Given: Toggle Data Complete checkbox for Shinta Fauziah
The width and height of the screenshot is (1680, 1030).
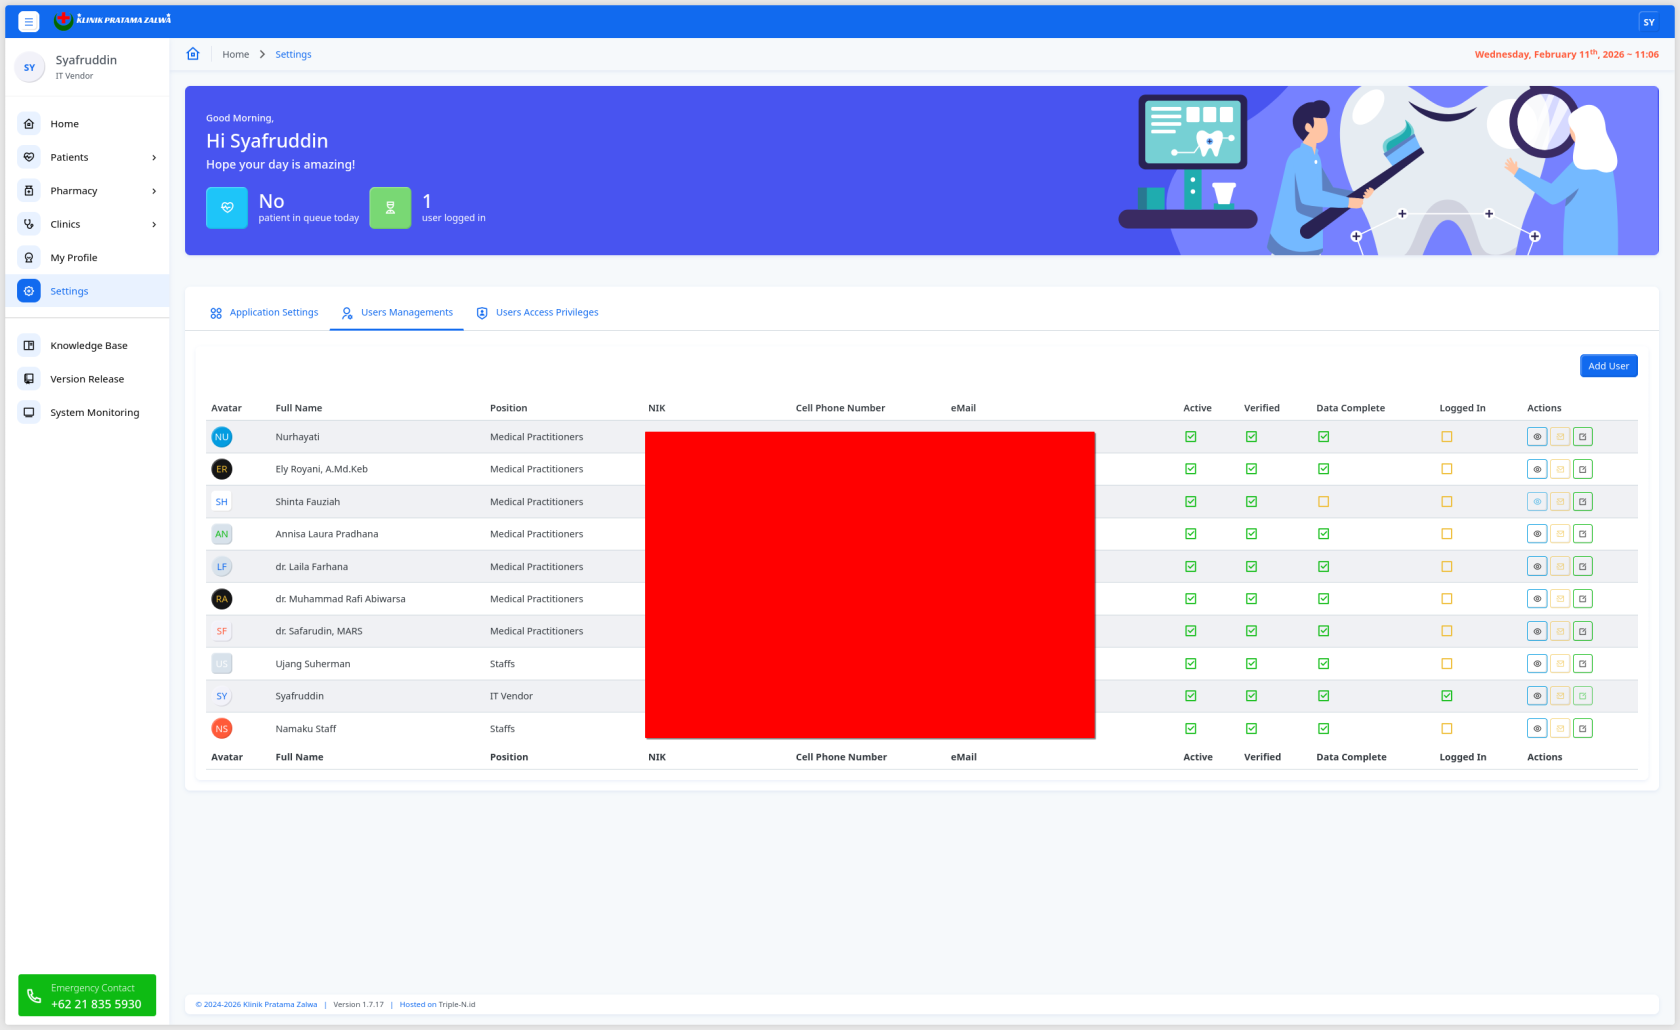Looking at the screenshot, I should click(x=1323, y=502).
